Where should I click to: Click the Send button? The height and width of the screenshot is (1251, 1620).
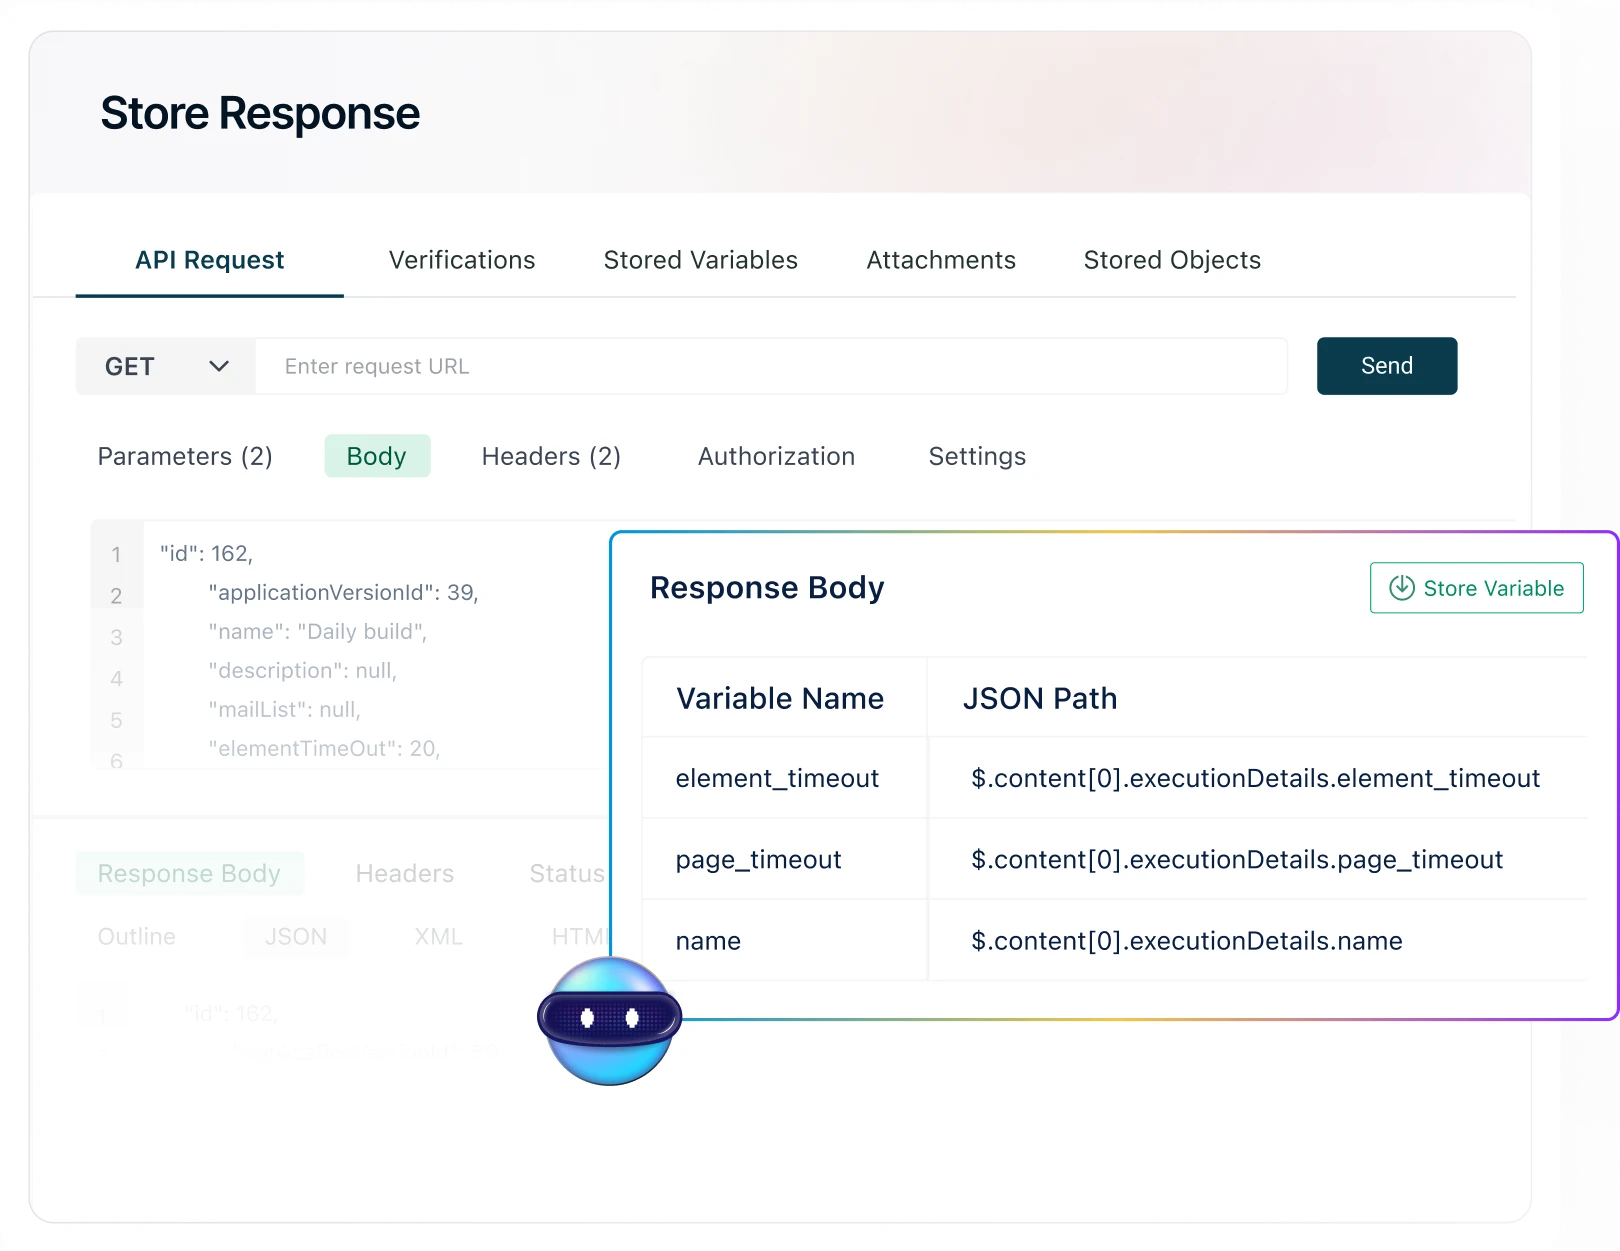pyautogui.click(x=1386, y=366)
